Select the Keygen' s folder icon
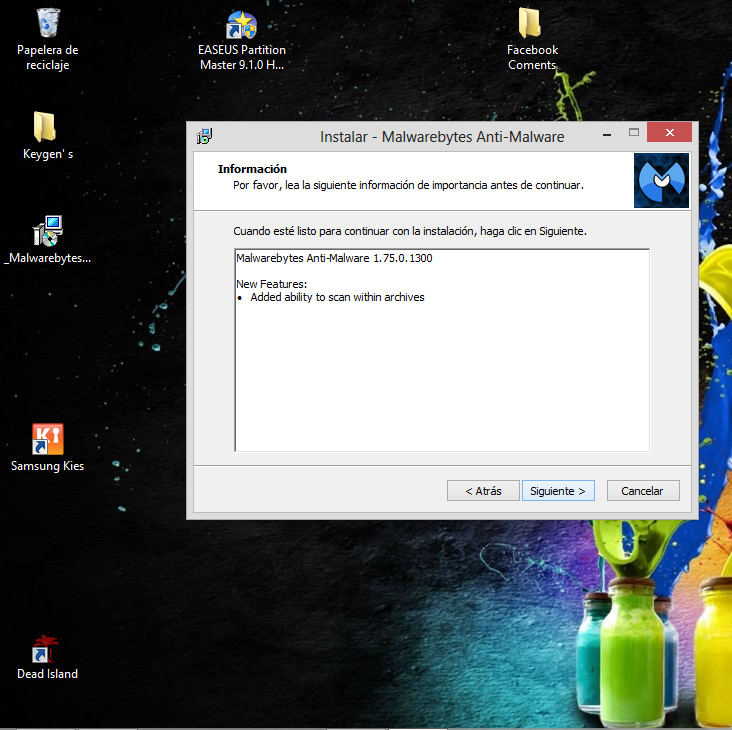 [45, 126]
